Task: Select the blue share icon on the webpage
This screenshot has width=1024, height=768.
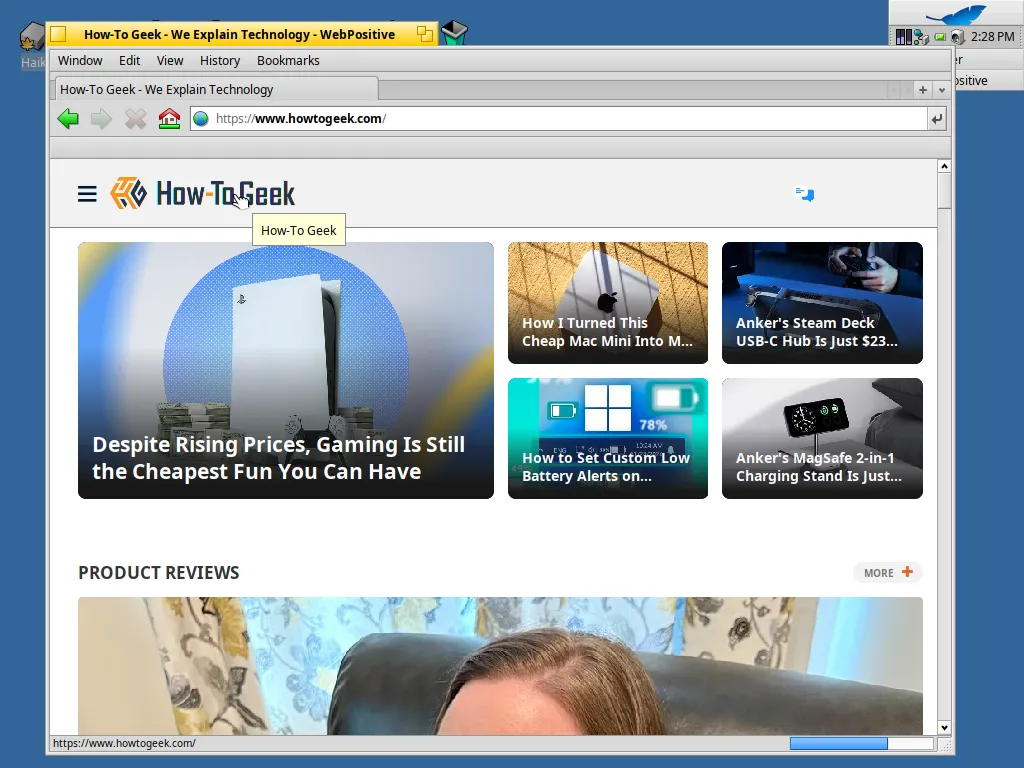Action: 805,195
